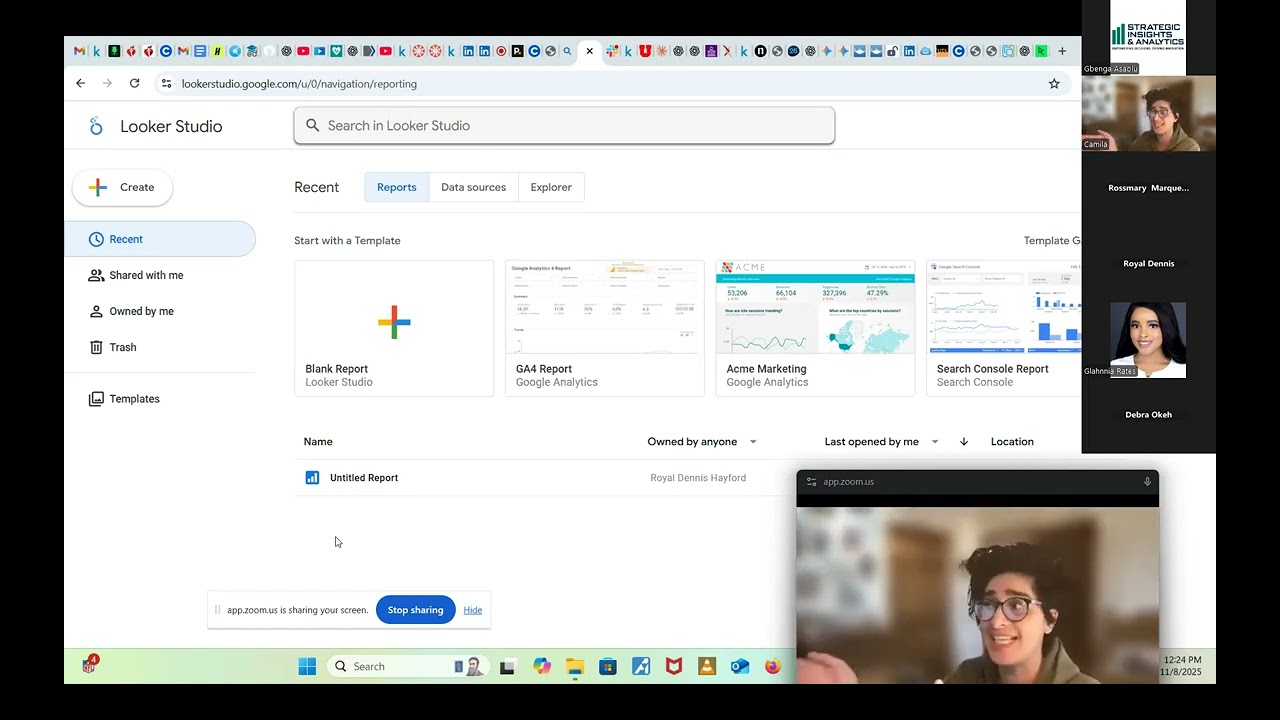Screen dimensions: 1280x720
Task: Click the Hide link on sharing bar
Action: 473,610
